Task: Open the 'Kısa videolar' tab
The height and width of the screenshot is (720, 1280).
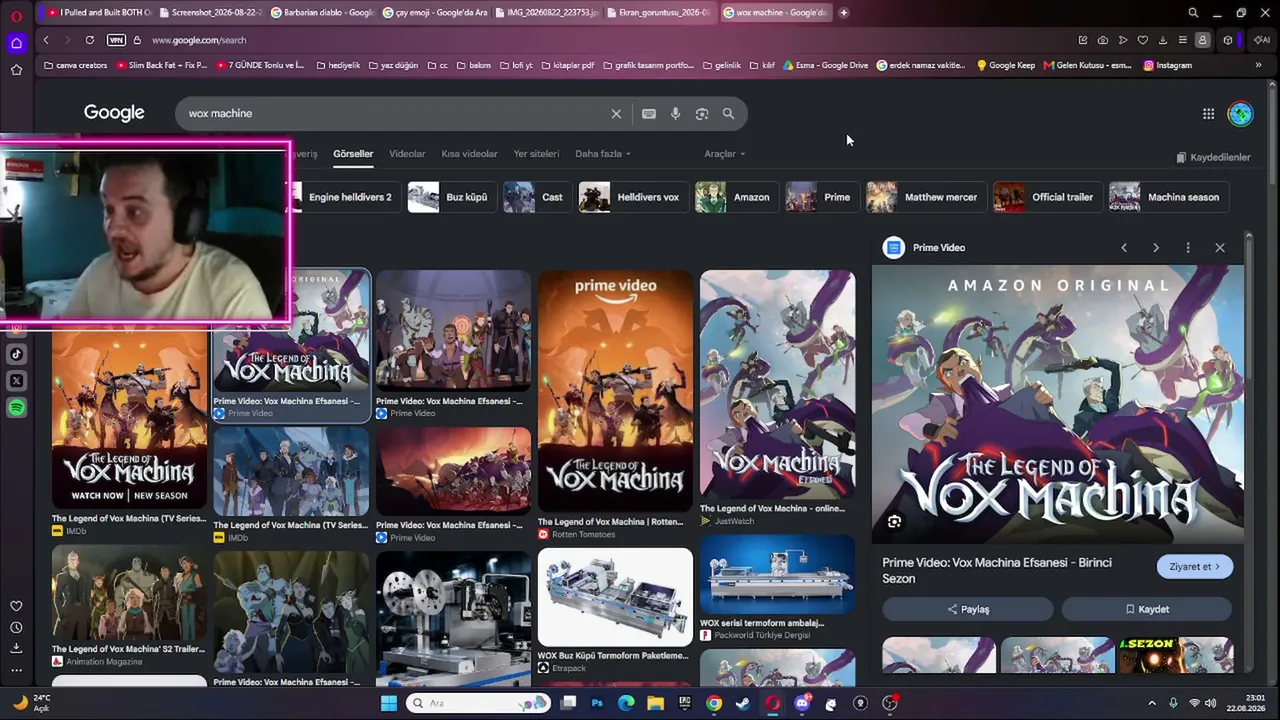Action: coord(469,154)
